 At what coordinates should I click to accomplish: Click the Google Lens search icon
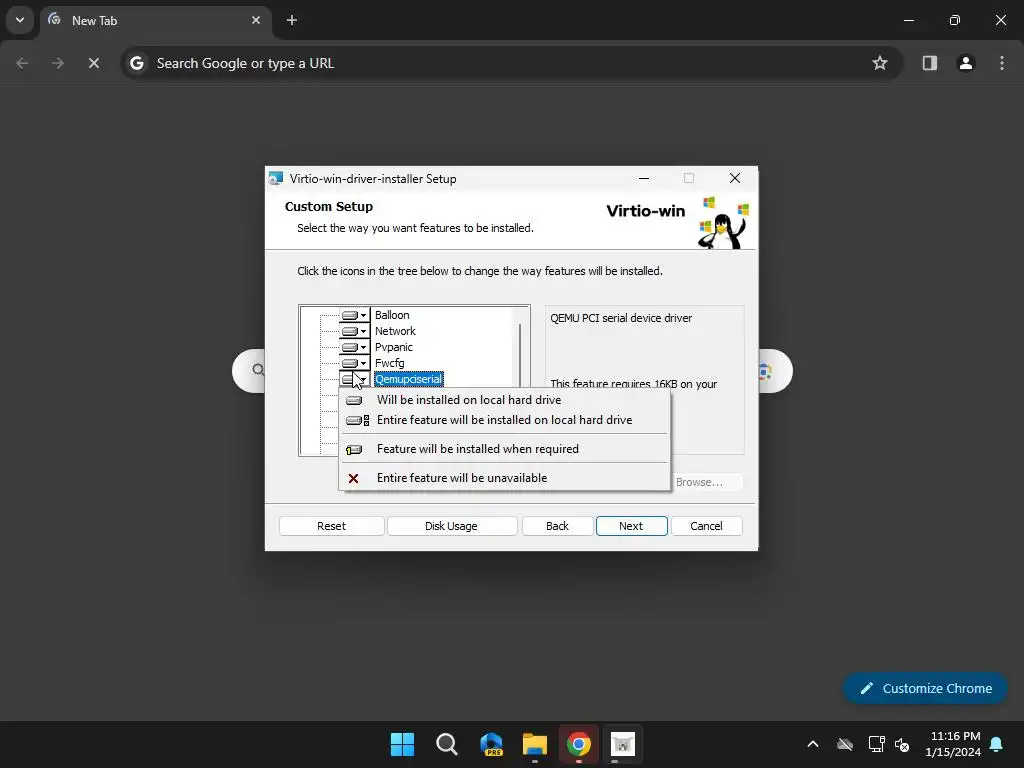(765, 372)
